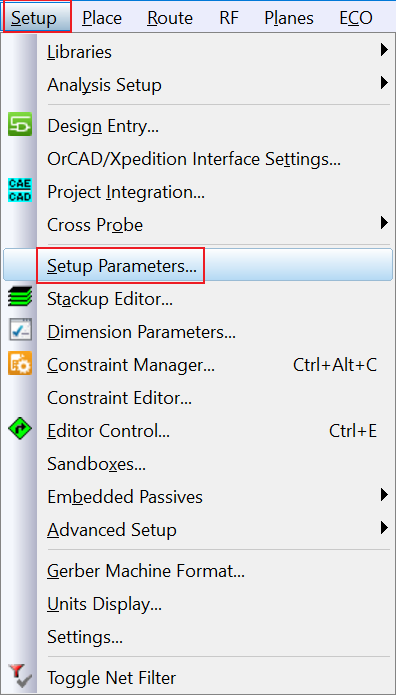The height and width of the screenshot is (695, 396).
Task: Click the green layered Stackup Editor icon
Action: pos(20,297)
